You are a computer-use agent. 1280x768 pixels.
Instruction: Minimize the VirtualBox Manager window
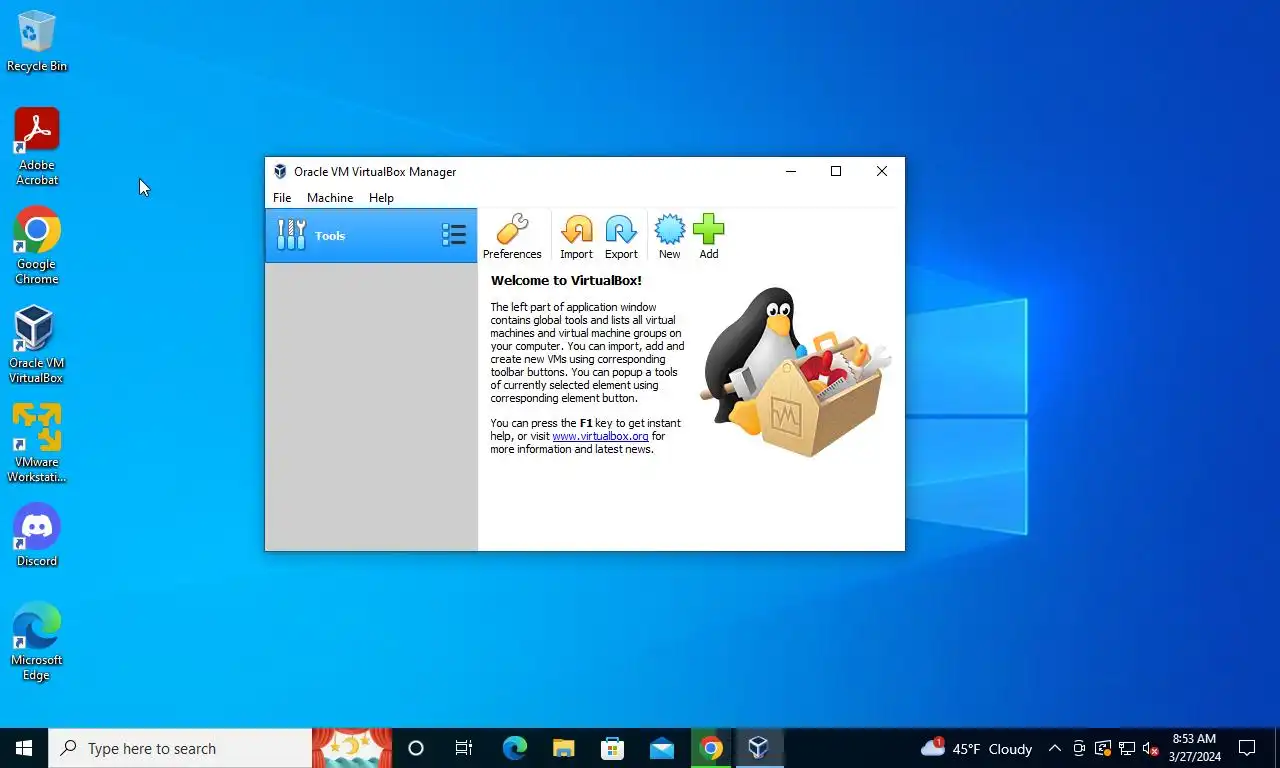[x=791, y=172]
